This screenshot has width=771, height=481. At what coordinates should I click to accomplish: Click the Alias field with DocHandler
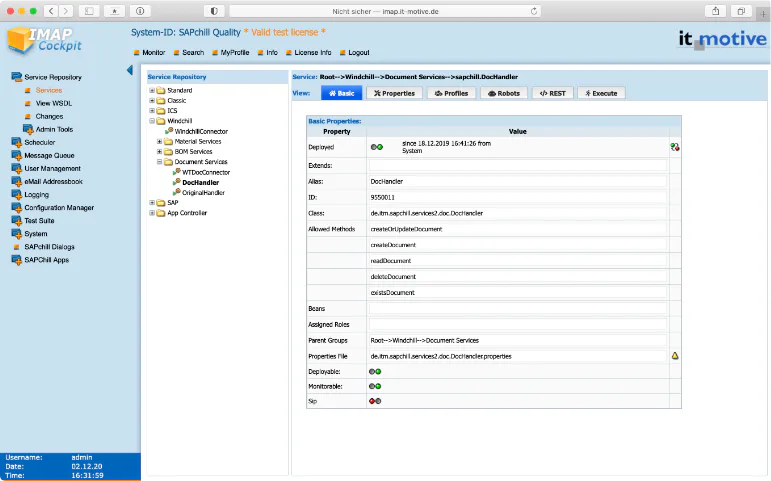pyautogui.click(x=518, y=181)
